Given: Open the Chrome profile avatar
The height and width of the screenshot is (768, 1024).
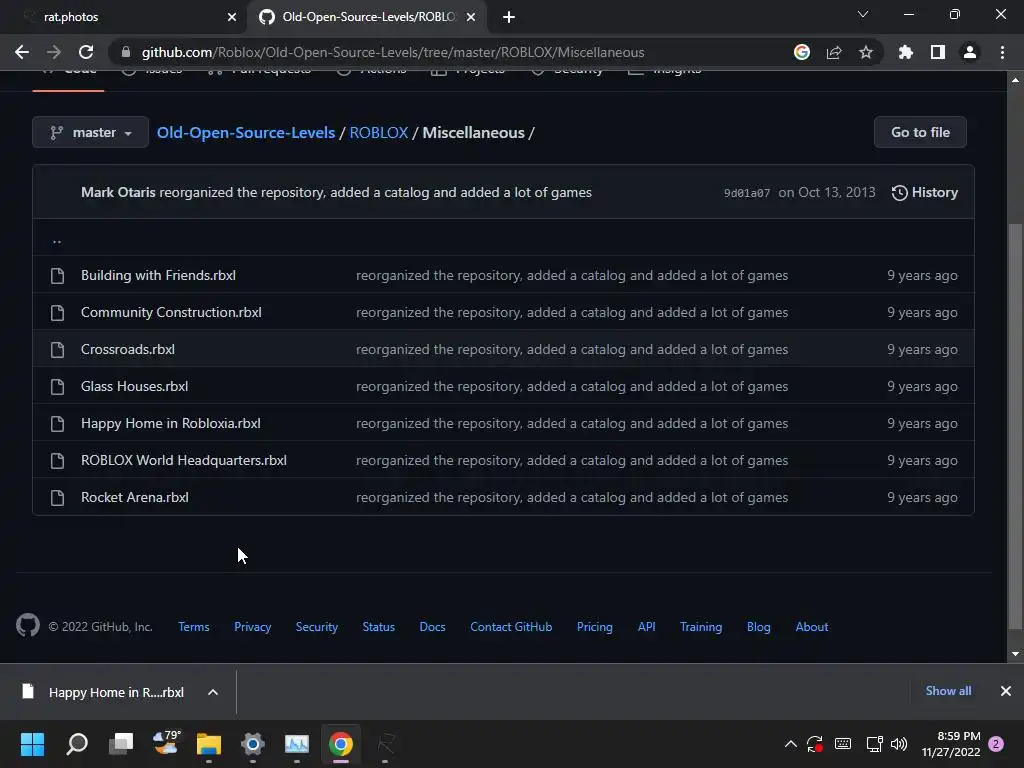Looking at the screenshot, I should 970,52.
